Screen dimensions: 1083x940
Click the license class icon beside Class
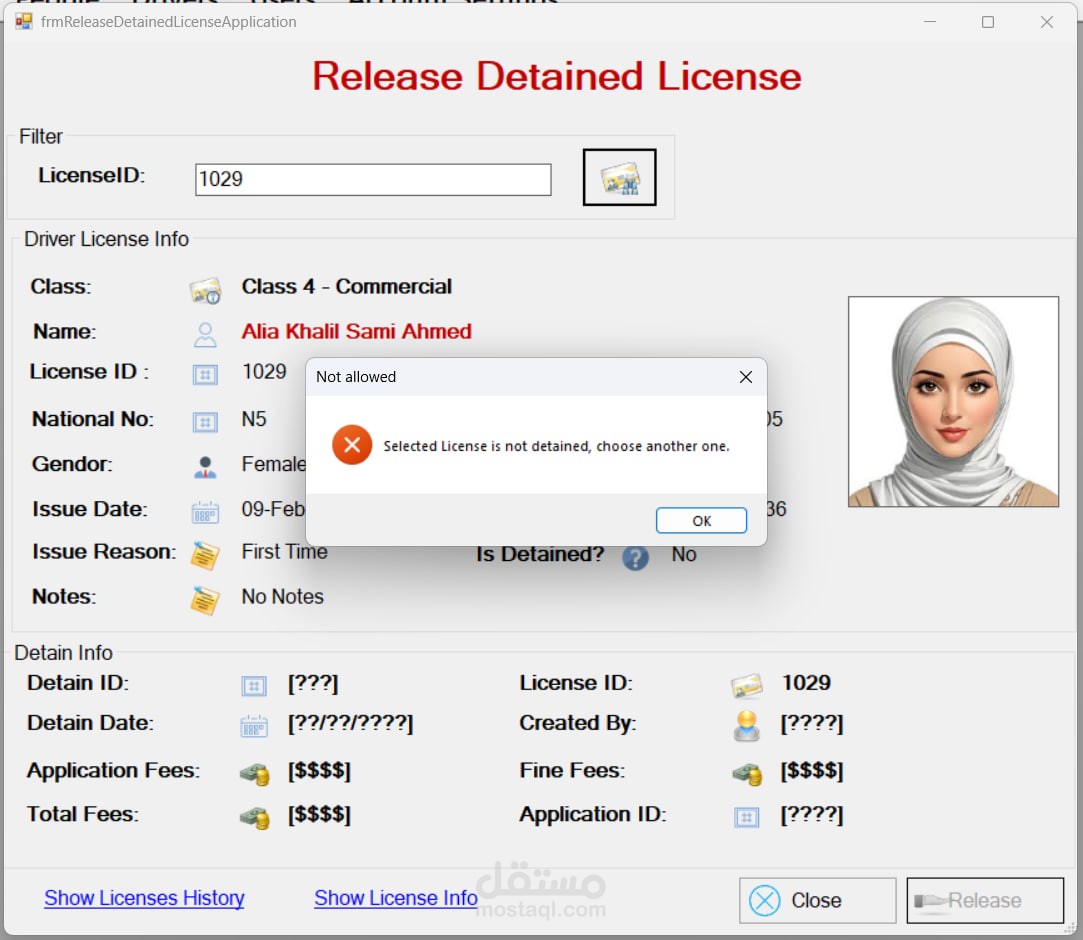pyautogui.click(x=205, y=291)
